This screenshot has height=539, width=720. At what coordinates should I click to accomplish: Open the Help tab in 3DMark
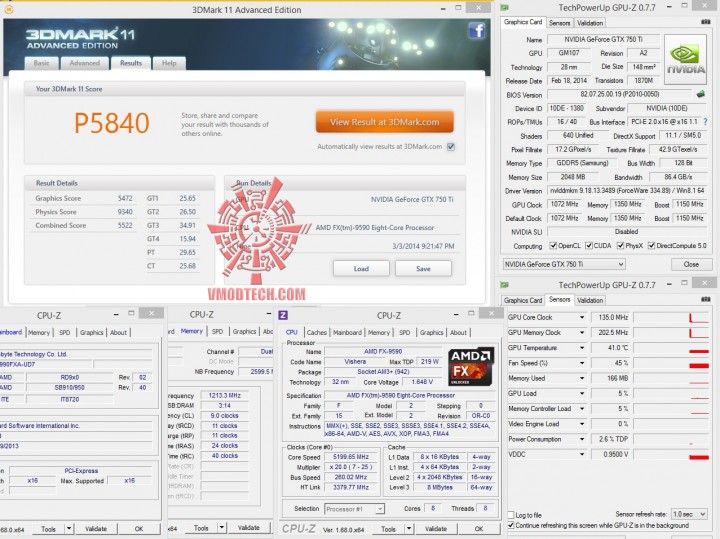[x=169, y=63]
